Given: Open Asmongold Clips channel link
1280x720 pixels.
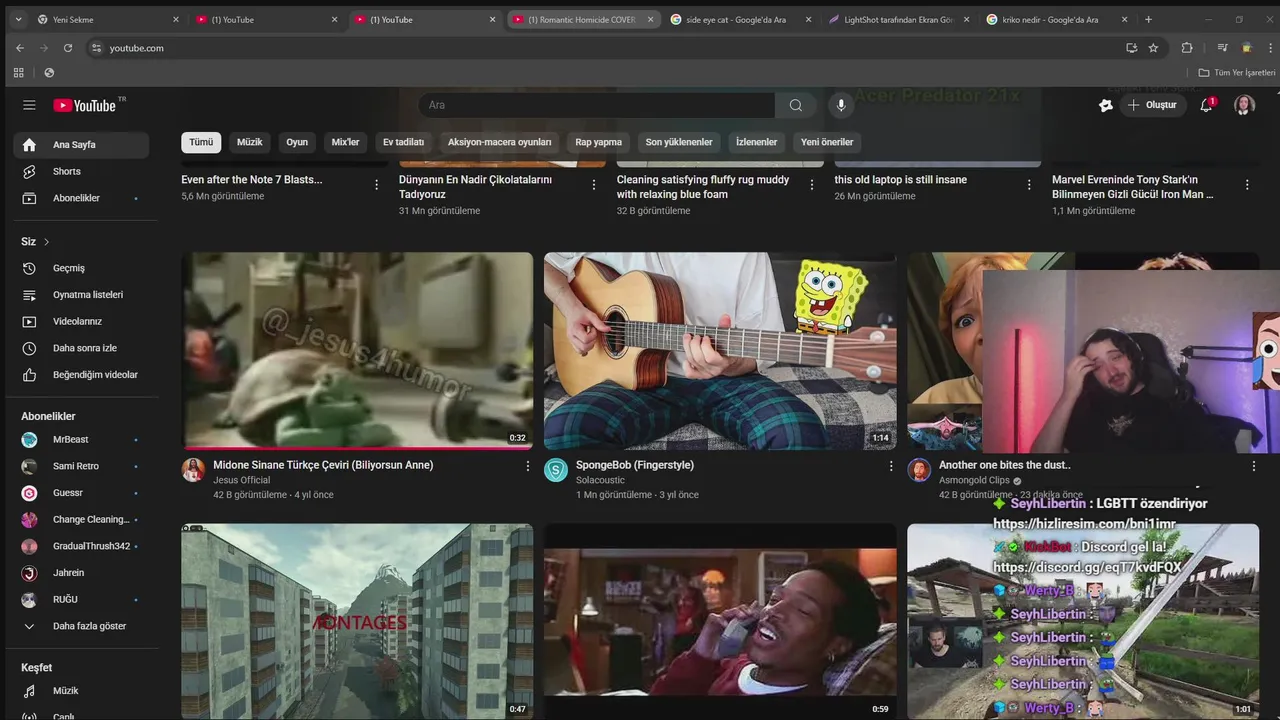Looking at the screenshot, I should click(974, 480).
